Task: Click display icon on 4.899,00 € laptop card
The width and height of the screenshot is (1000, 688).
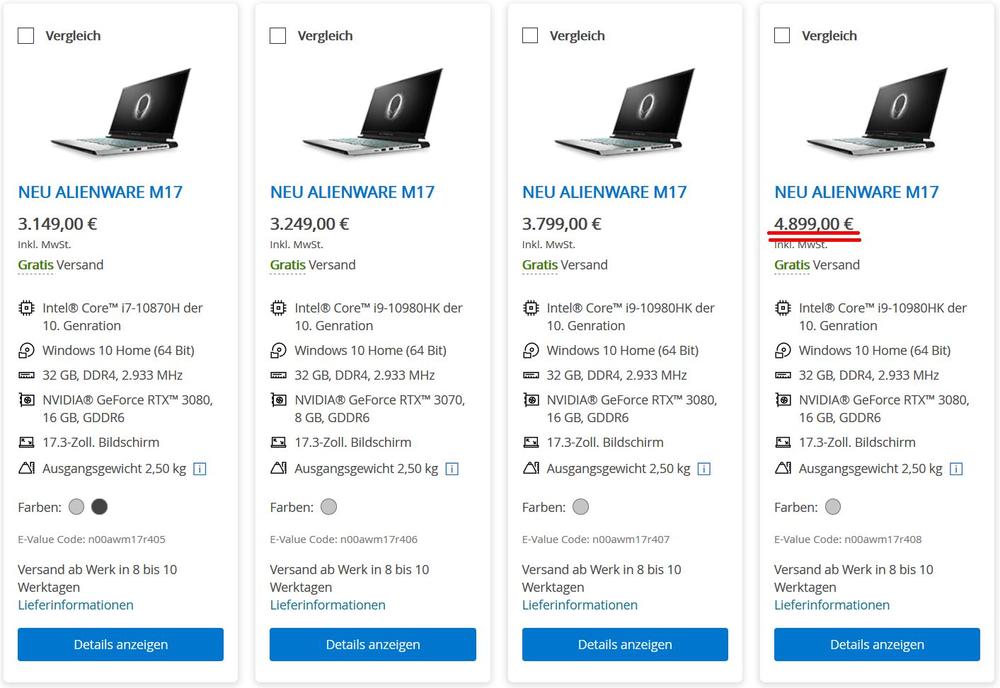Action: pyautogui.click(x=782, y=442)
